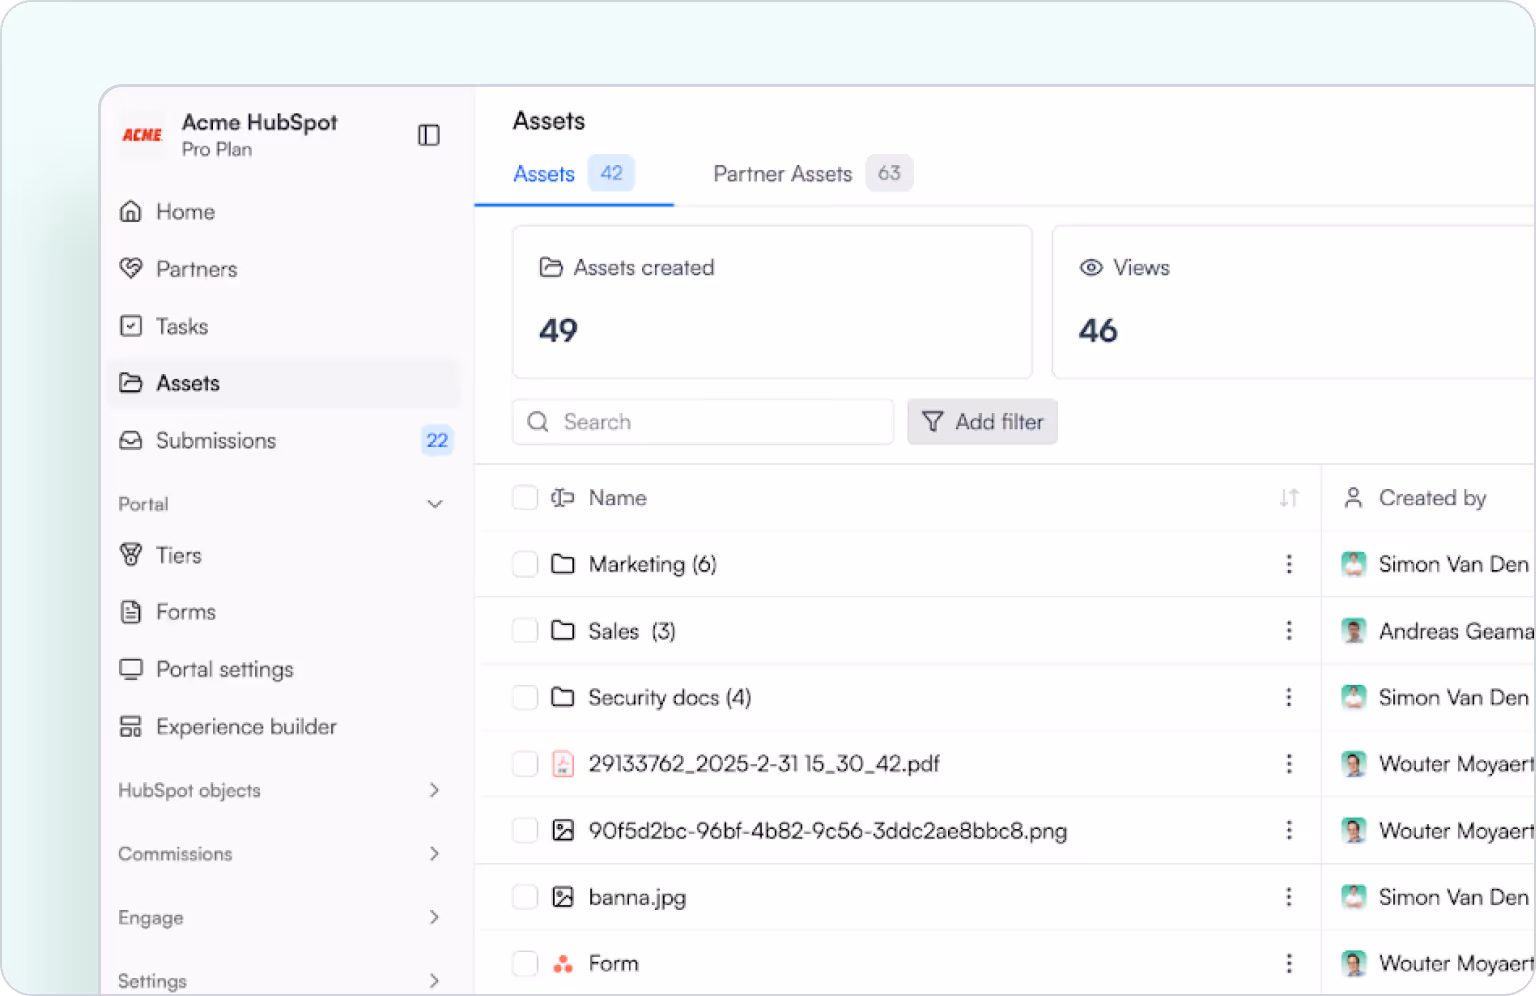The width and height of the screenshot is (1536, 996).
Task: Click the Add filter button
Action: (x=982, y=422)
